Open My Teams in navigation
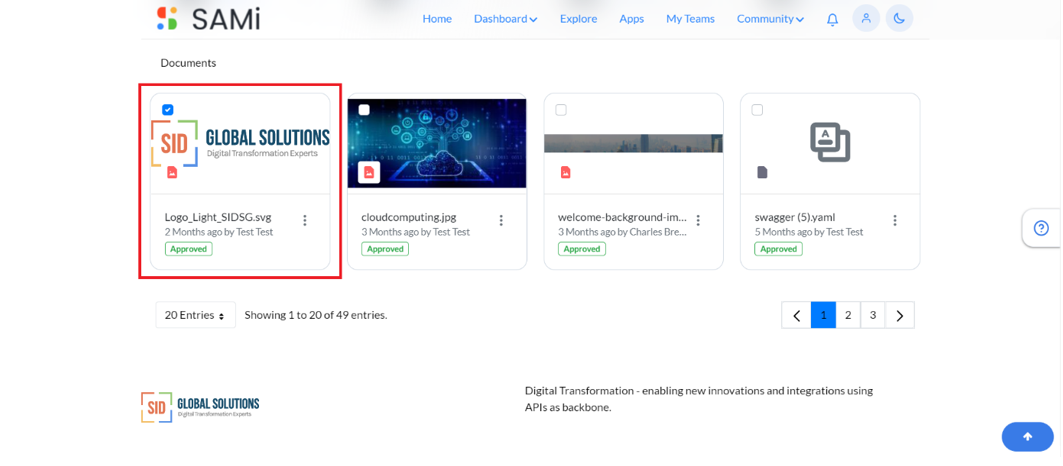The height and width of the screenshot is (466, 1063). [690, 19]
